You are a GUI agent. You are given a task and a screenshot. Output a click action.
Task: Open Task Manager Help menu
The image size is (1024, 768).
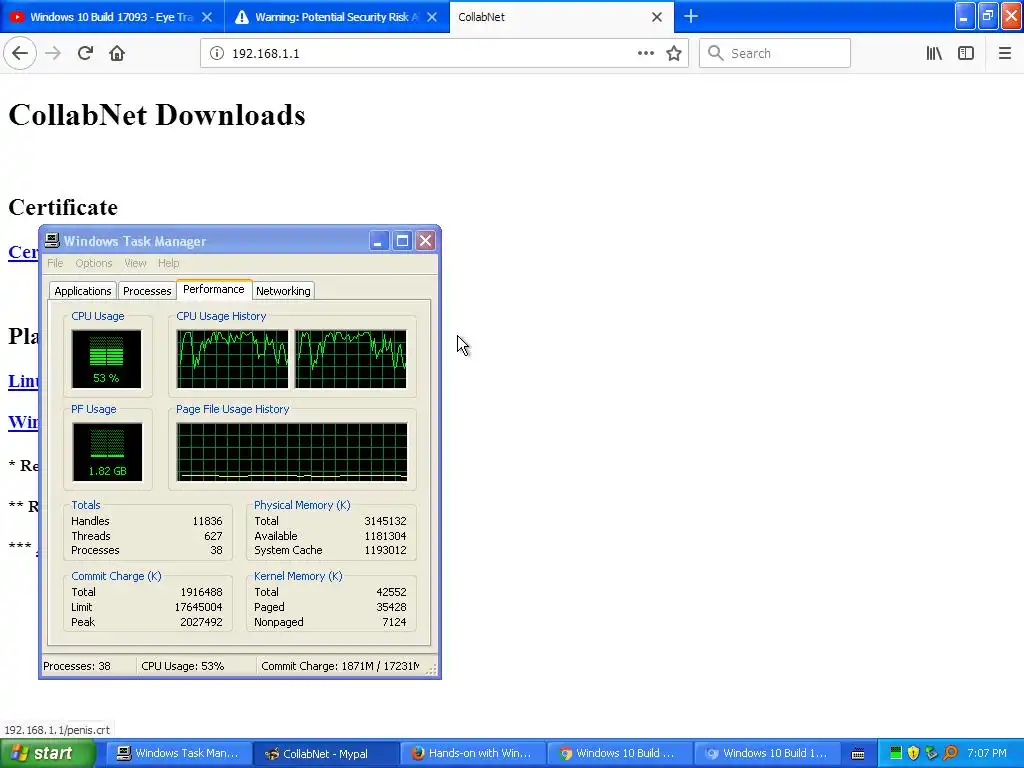(168, 263)
